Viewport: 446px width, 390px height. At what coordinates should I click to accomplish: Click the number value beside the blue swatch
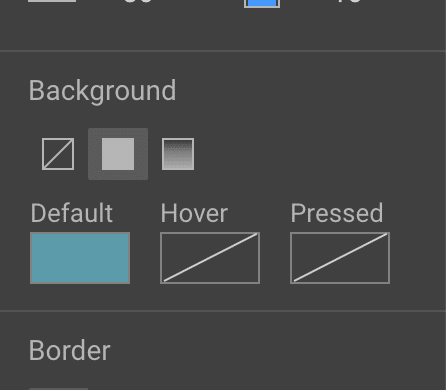(349, 1)
